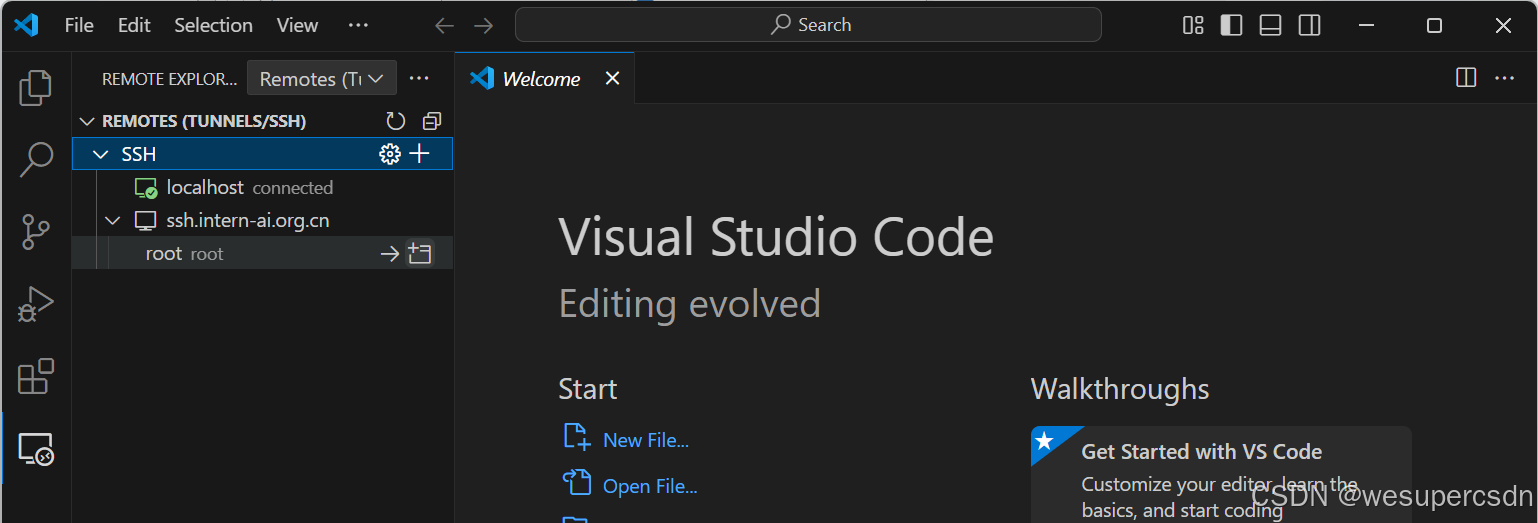Click the New File... link

click(x=646, y=440)
